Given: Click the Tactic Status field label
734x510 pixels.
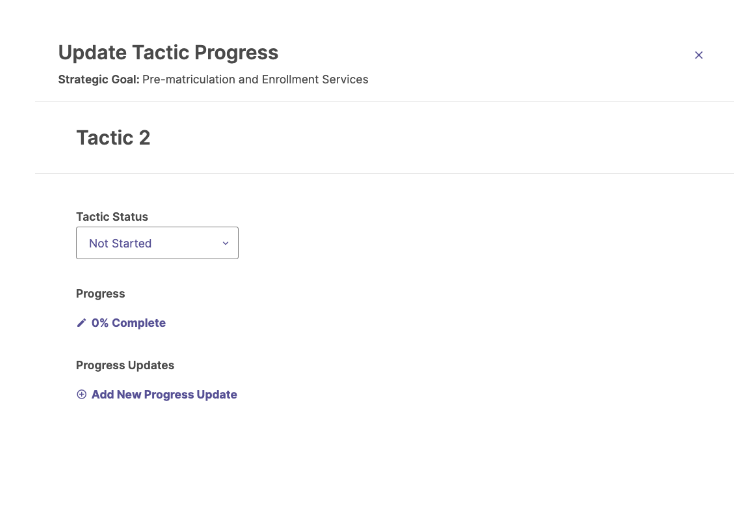Looking at the screenshot, I should pos(112,217).
